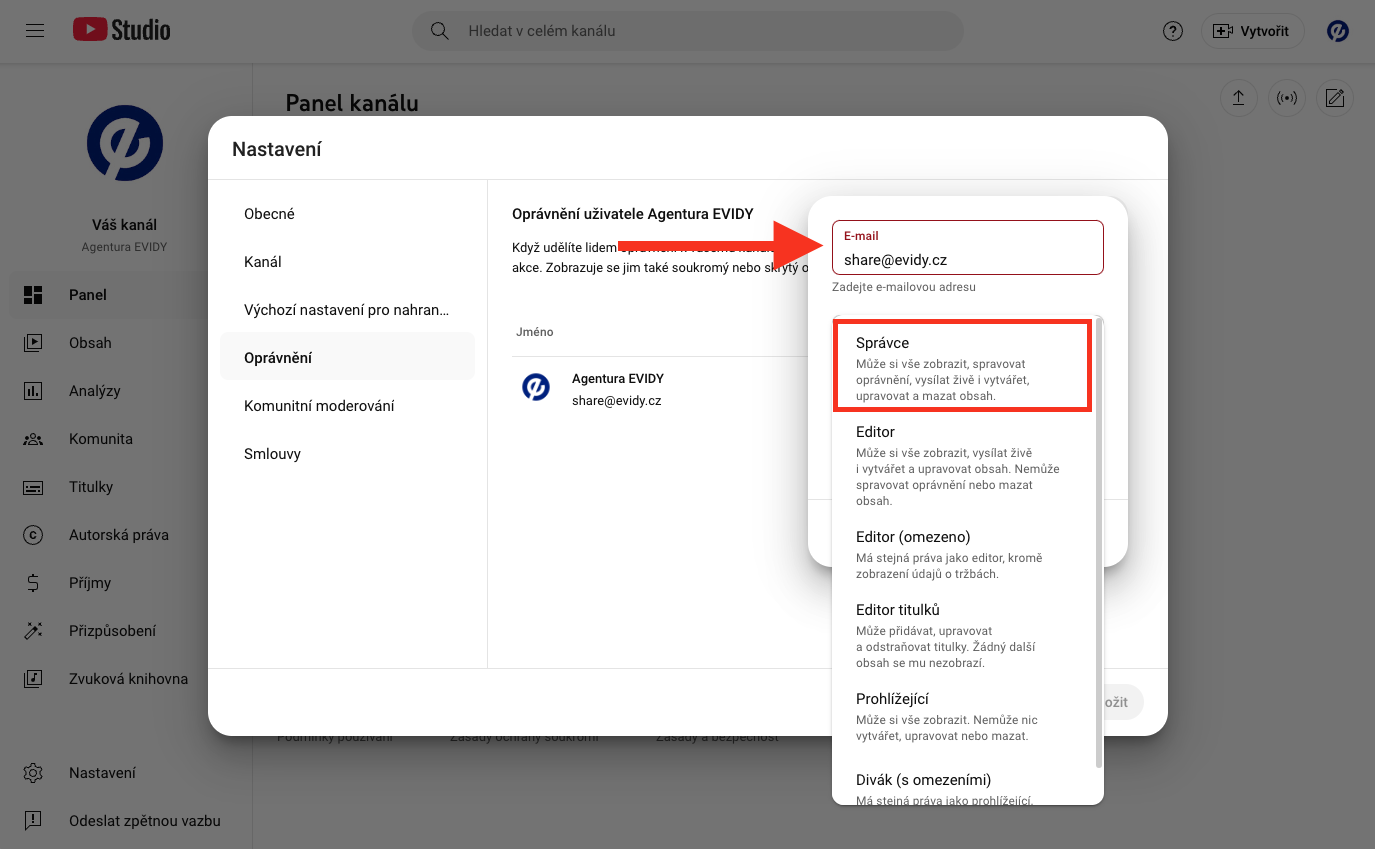Viewport: 1375px width, 849px height.
Task: Click Agentura EVIDY user avatar in permissions list
Action: pyautogui.click(x=536, y=387)
